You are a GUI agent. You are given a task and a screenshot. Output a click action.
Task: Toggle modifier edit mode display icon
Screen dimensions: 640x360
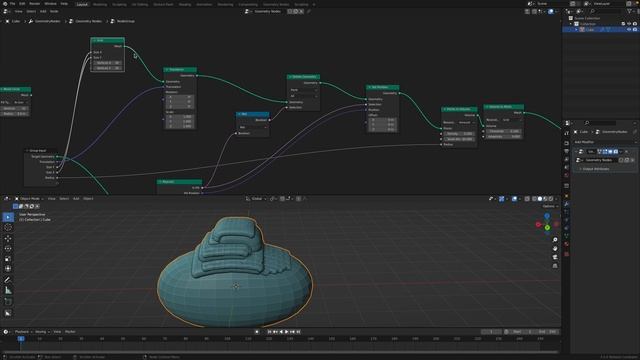pos(605,151)
